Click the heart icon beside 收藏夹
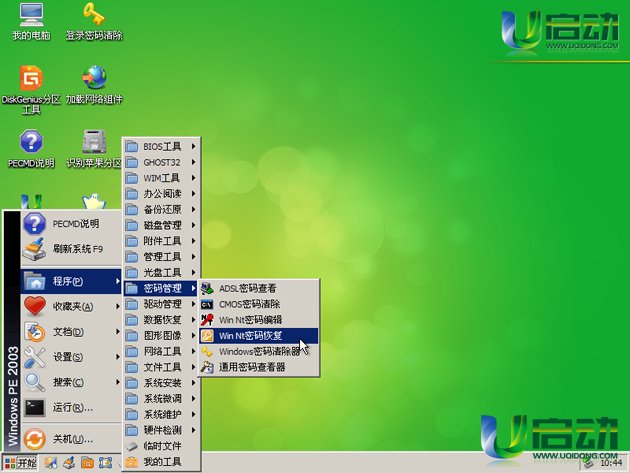630x473 pixels. (x=35, y=306)
